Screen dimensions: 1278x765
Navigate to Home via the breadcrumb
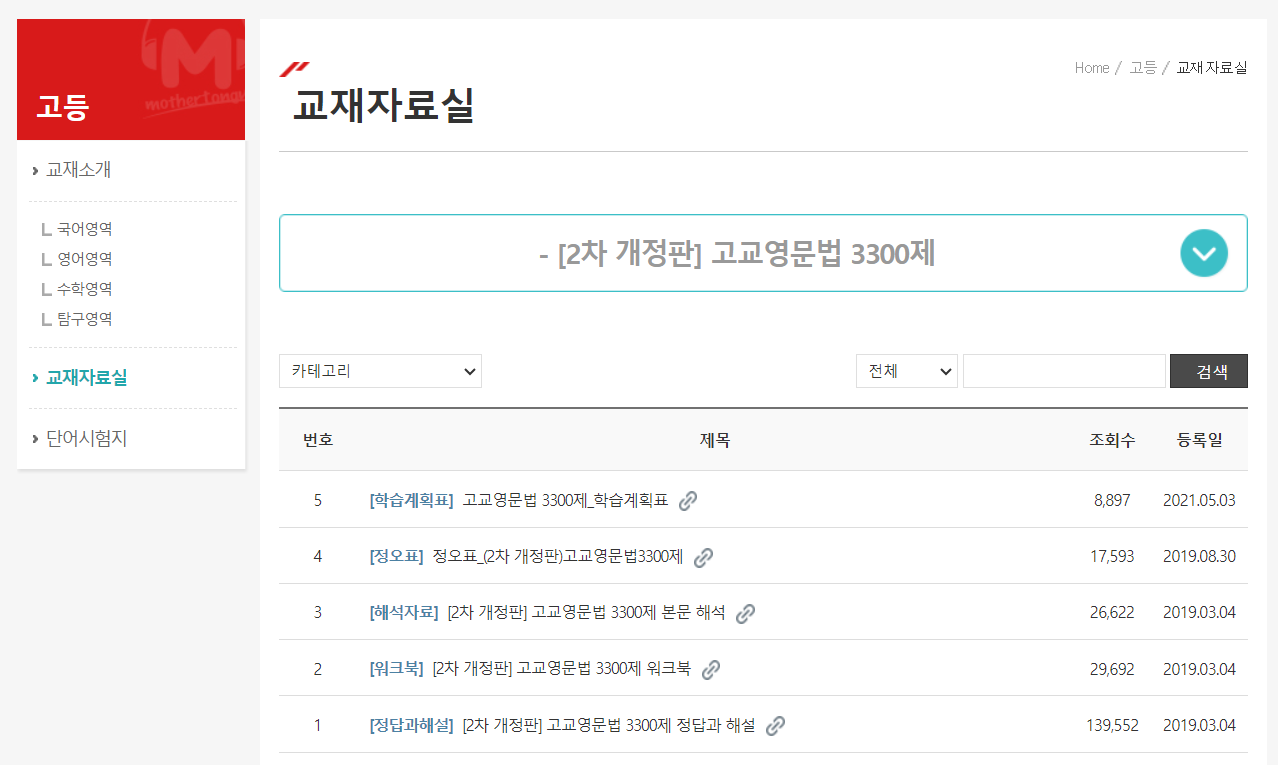tap(1091, 68)
